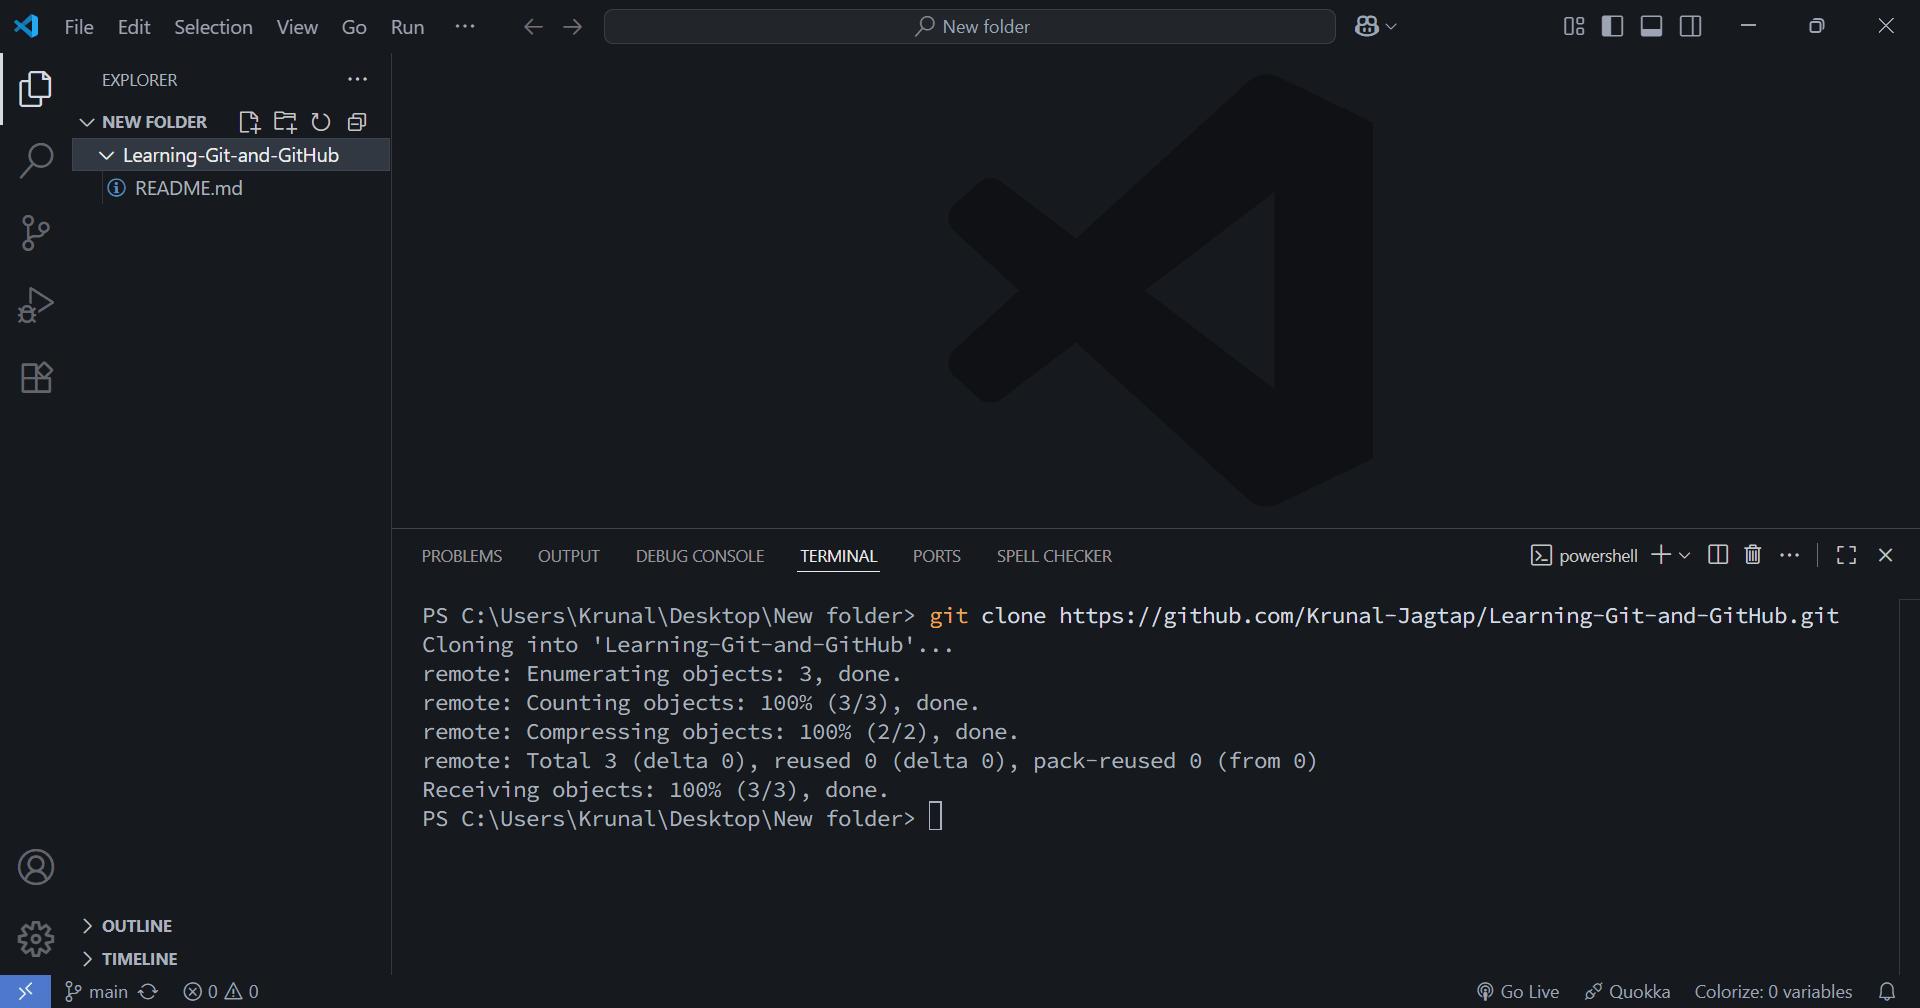Switch to the PROBLEMS tab
Viewport: 1920px width, 1008px height.
tap(462, 556)
